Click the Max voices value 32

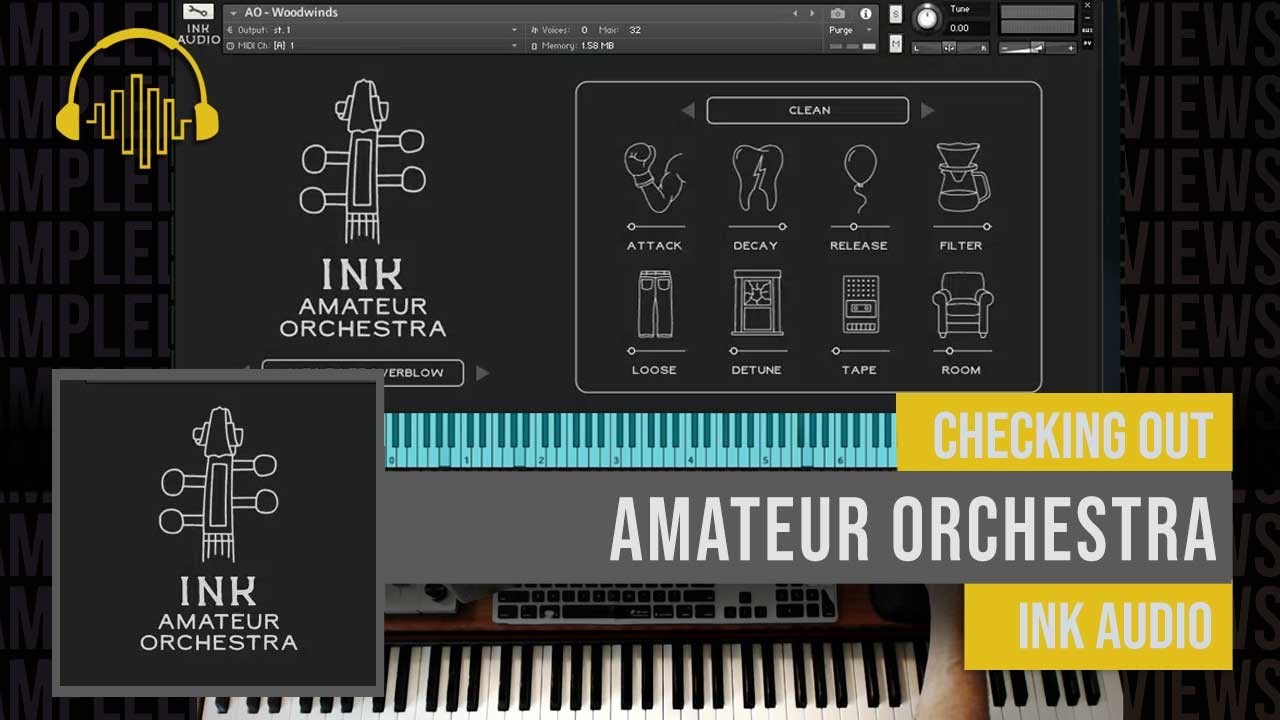(x=634, y=30)
